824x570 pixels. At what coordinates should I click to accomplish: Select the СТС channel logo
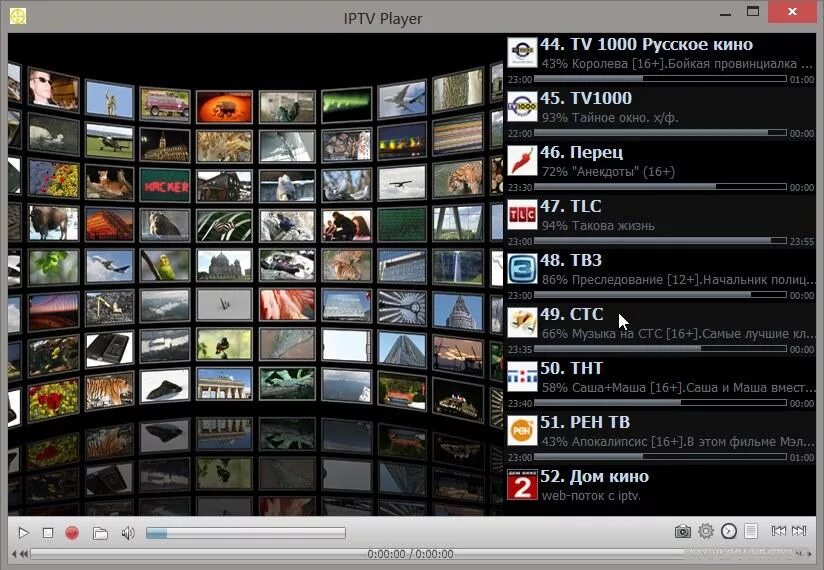pos(522,323)
